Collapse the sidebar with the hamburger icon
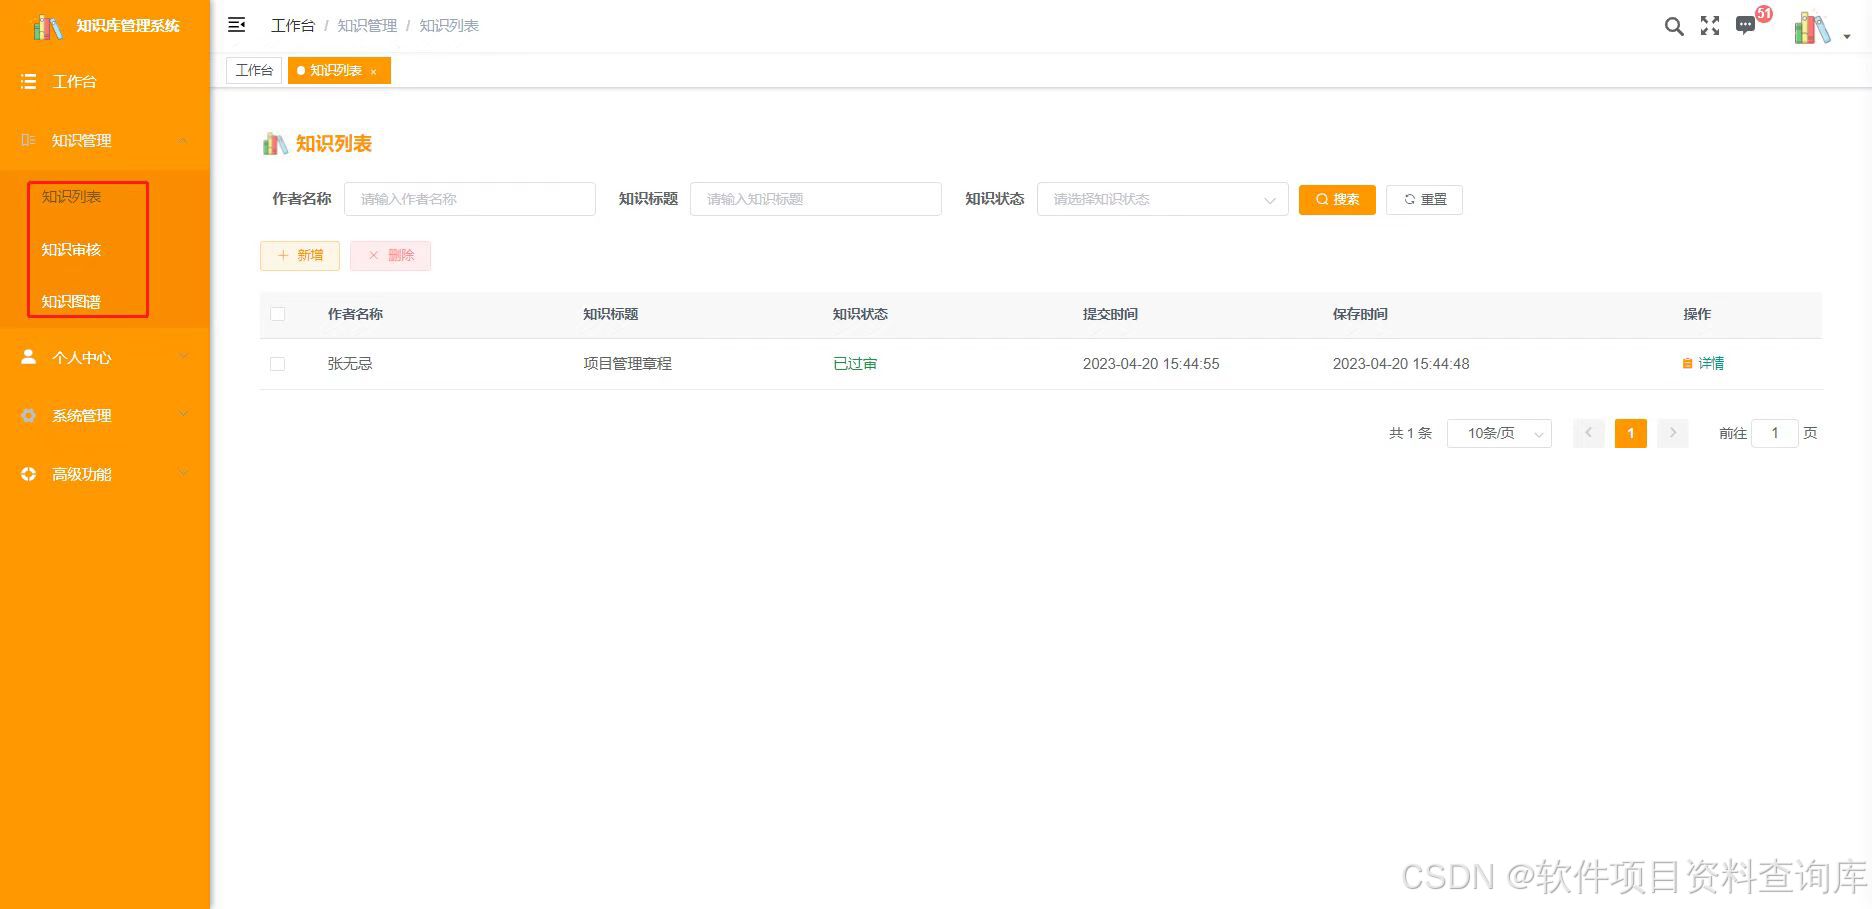The width and height of the screenshot is (1872, 909). tap(237, 25)
